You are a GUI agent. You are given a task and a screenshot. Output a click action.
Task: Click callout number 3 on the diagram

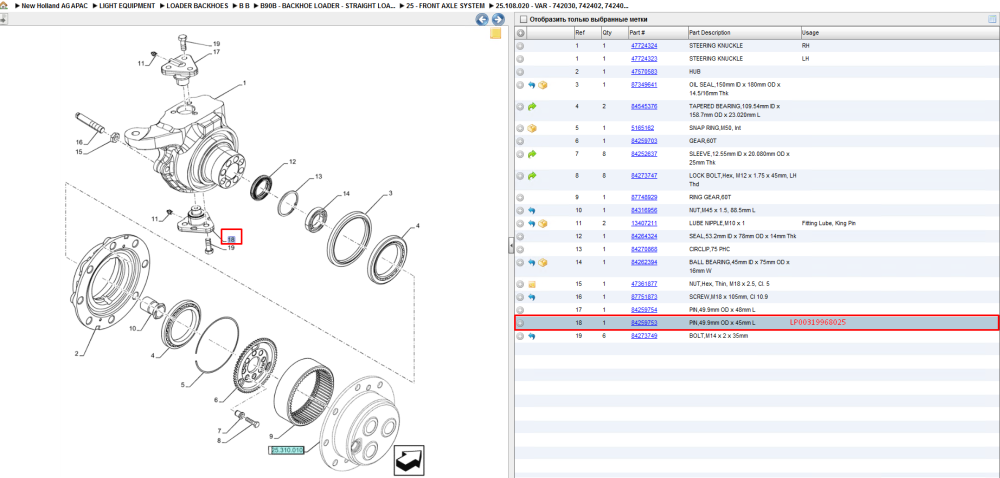click(x=390, y=193)
